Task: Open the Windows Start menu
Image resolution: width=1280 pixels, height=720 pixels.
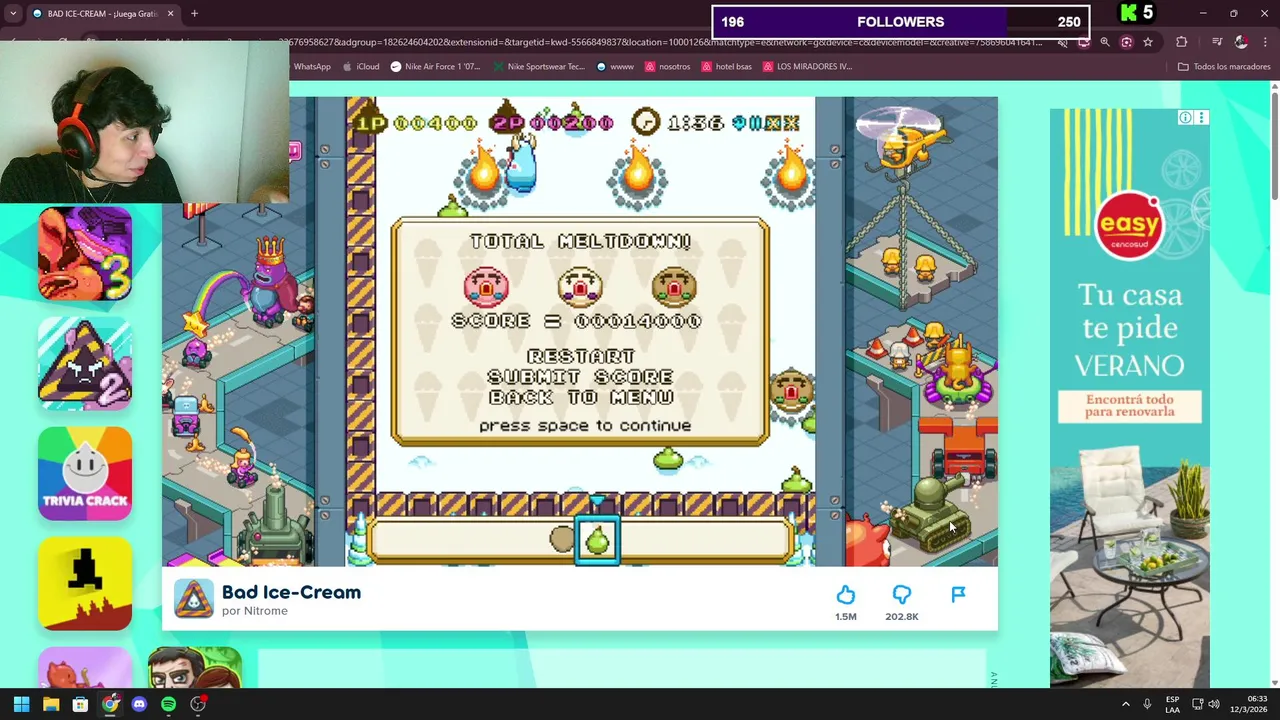Action: click(21, 704)
